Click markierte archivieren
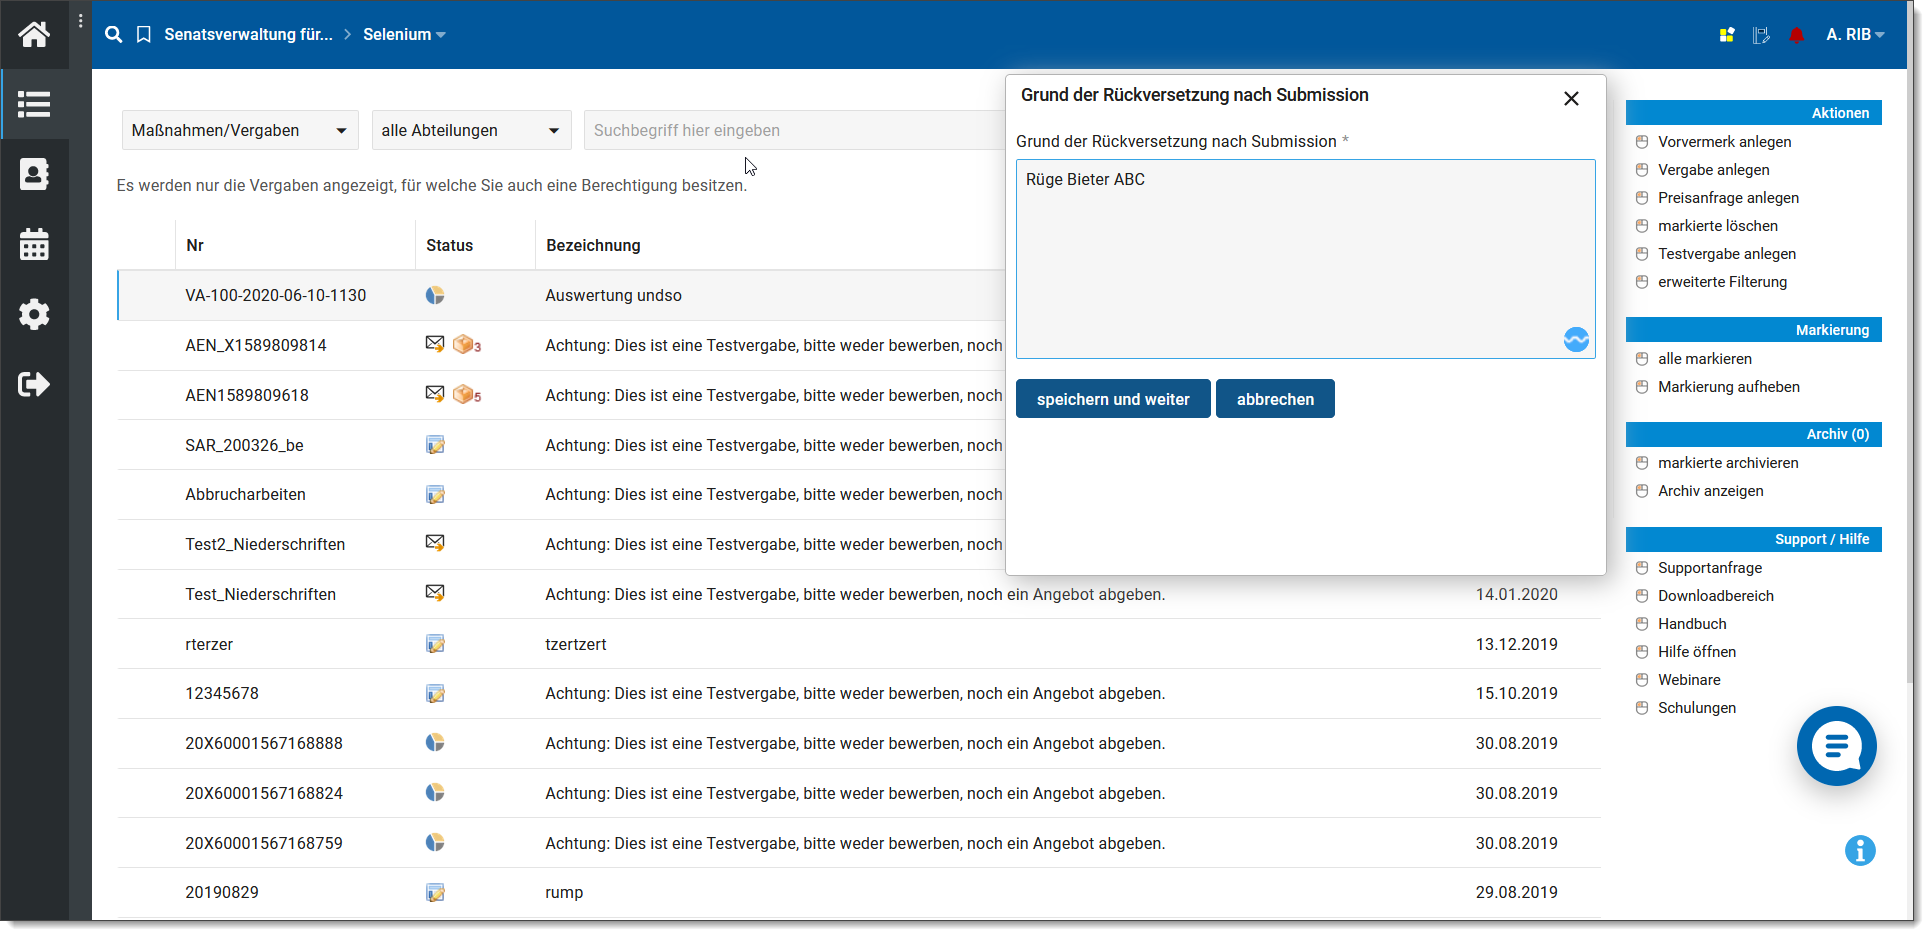Image resolution: width=1929 pixels, height=936 pixels. pos(1728,463)
